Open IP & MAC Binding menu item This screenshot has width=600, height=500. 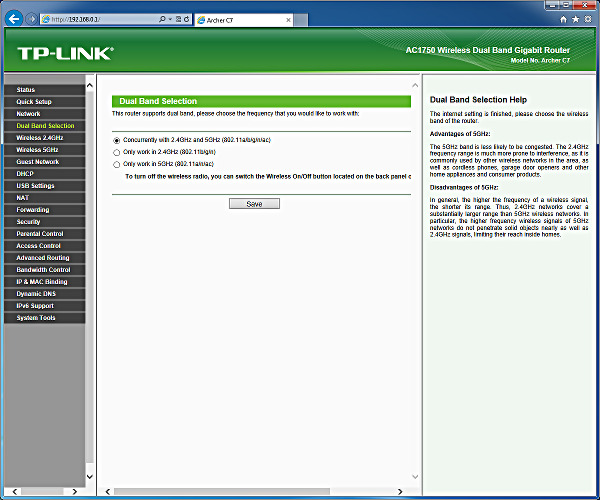(45, 282)
